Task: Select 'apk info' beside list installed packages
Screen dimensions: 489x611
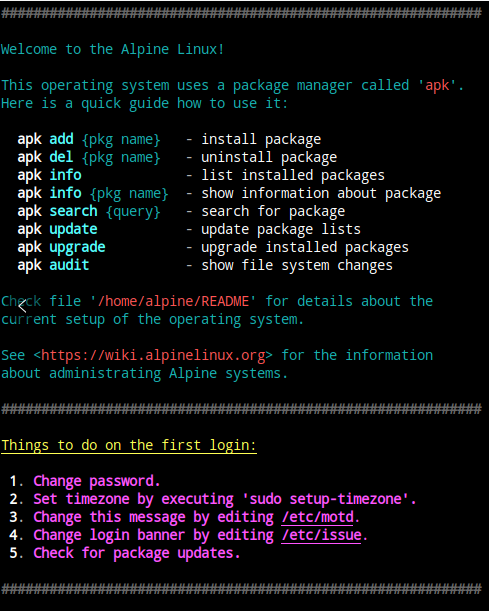Action: click(x=49, y=175)
